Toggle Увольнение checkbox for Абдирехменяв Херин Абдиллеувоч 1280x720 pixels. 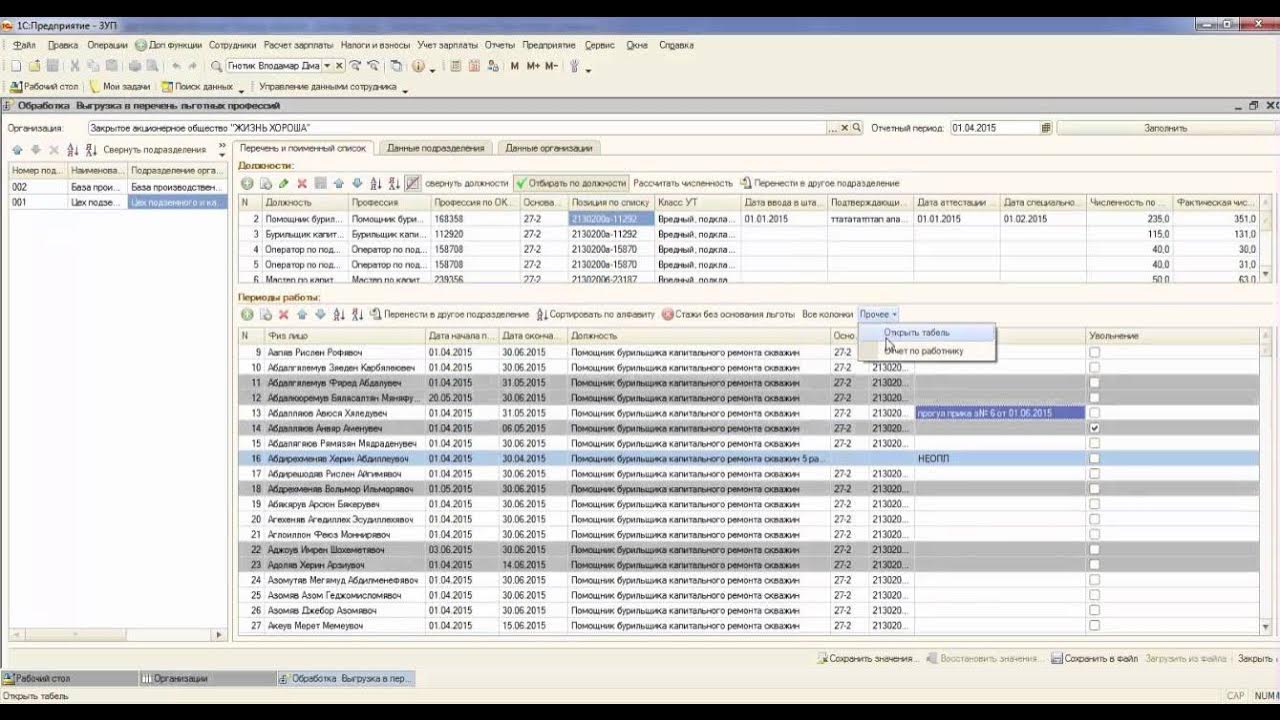(1095, 458)
